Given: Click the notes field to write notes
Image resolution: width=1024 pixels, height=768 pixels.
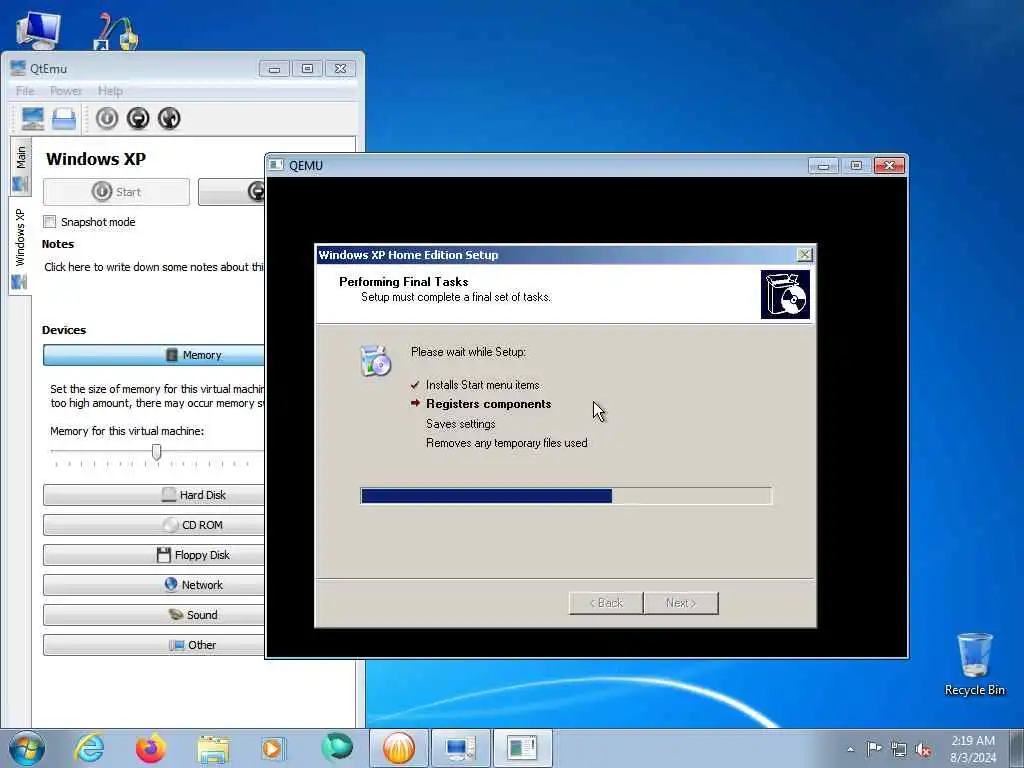Looking at the screenshot, I should 154,267.
